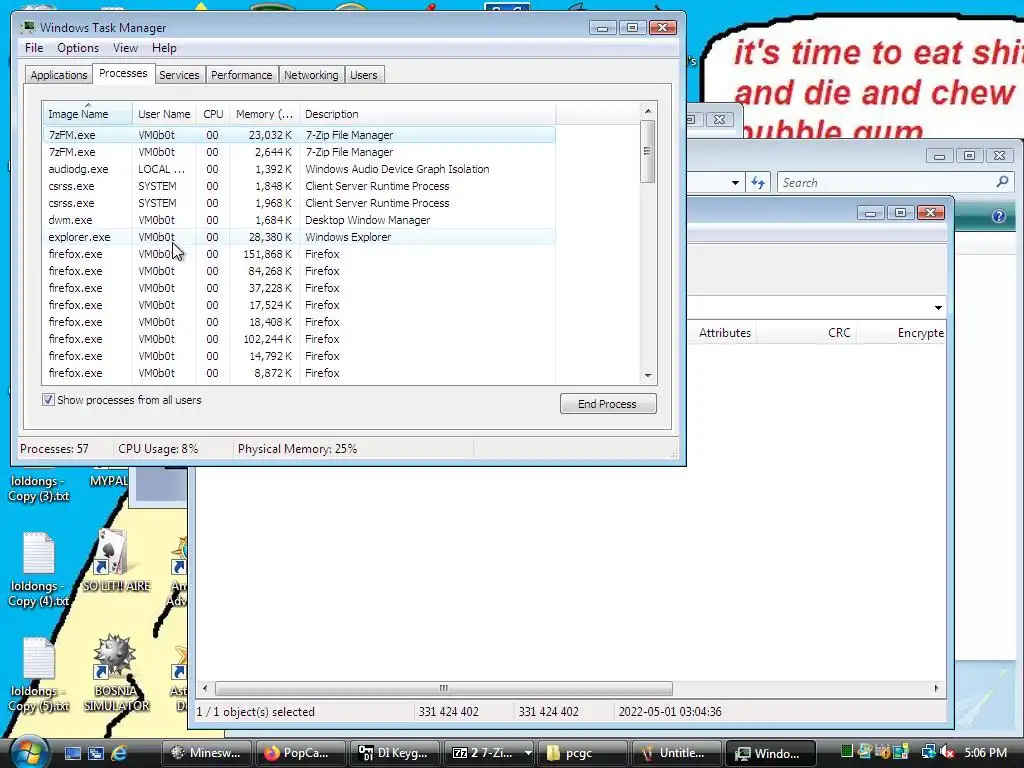This screenshot has height=768, width=1024.
Task: Click the Attributes column header in 7-Zip
Action: pos(724,332)
